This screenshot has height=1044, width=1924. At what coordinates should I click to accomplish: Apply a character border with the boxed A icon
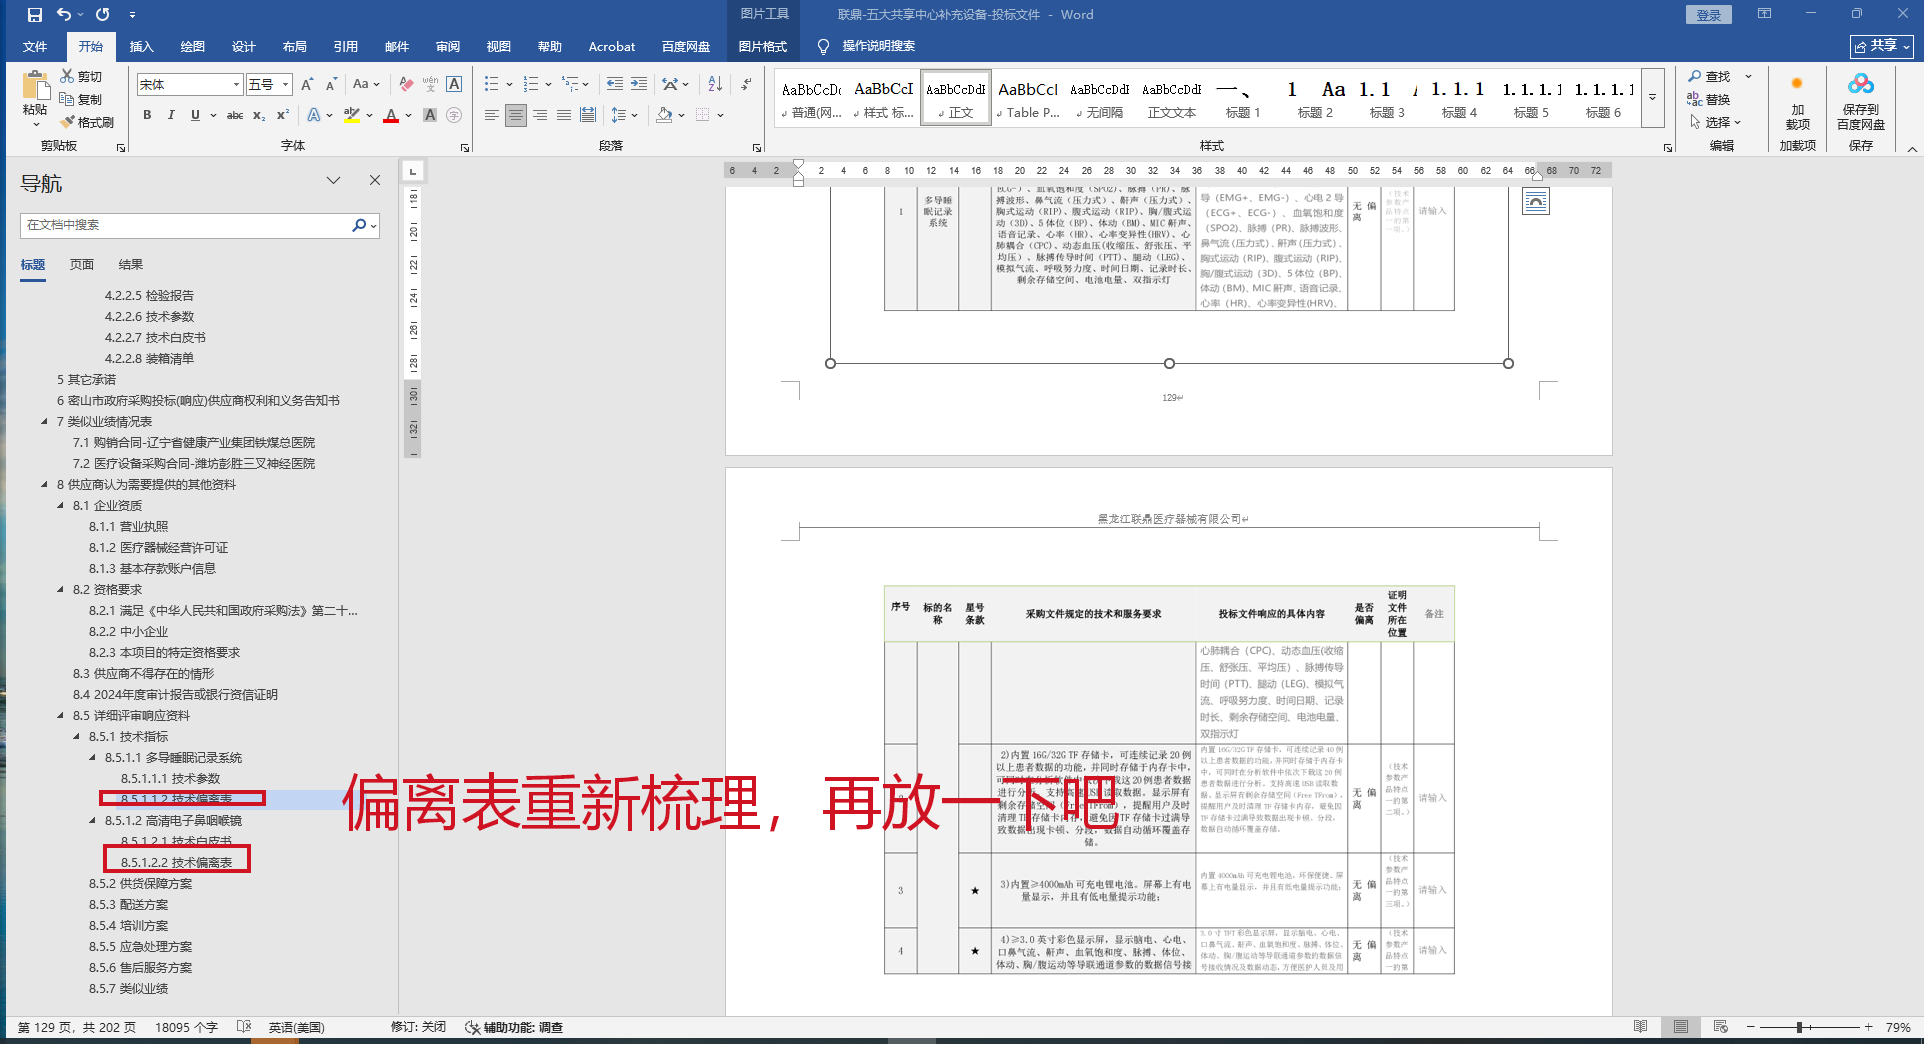[x=454, y=85]
